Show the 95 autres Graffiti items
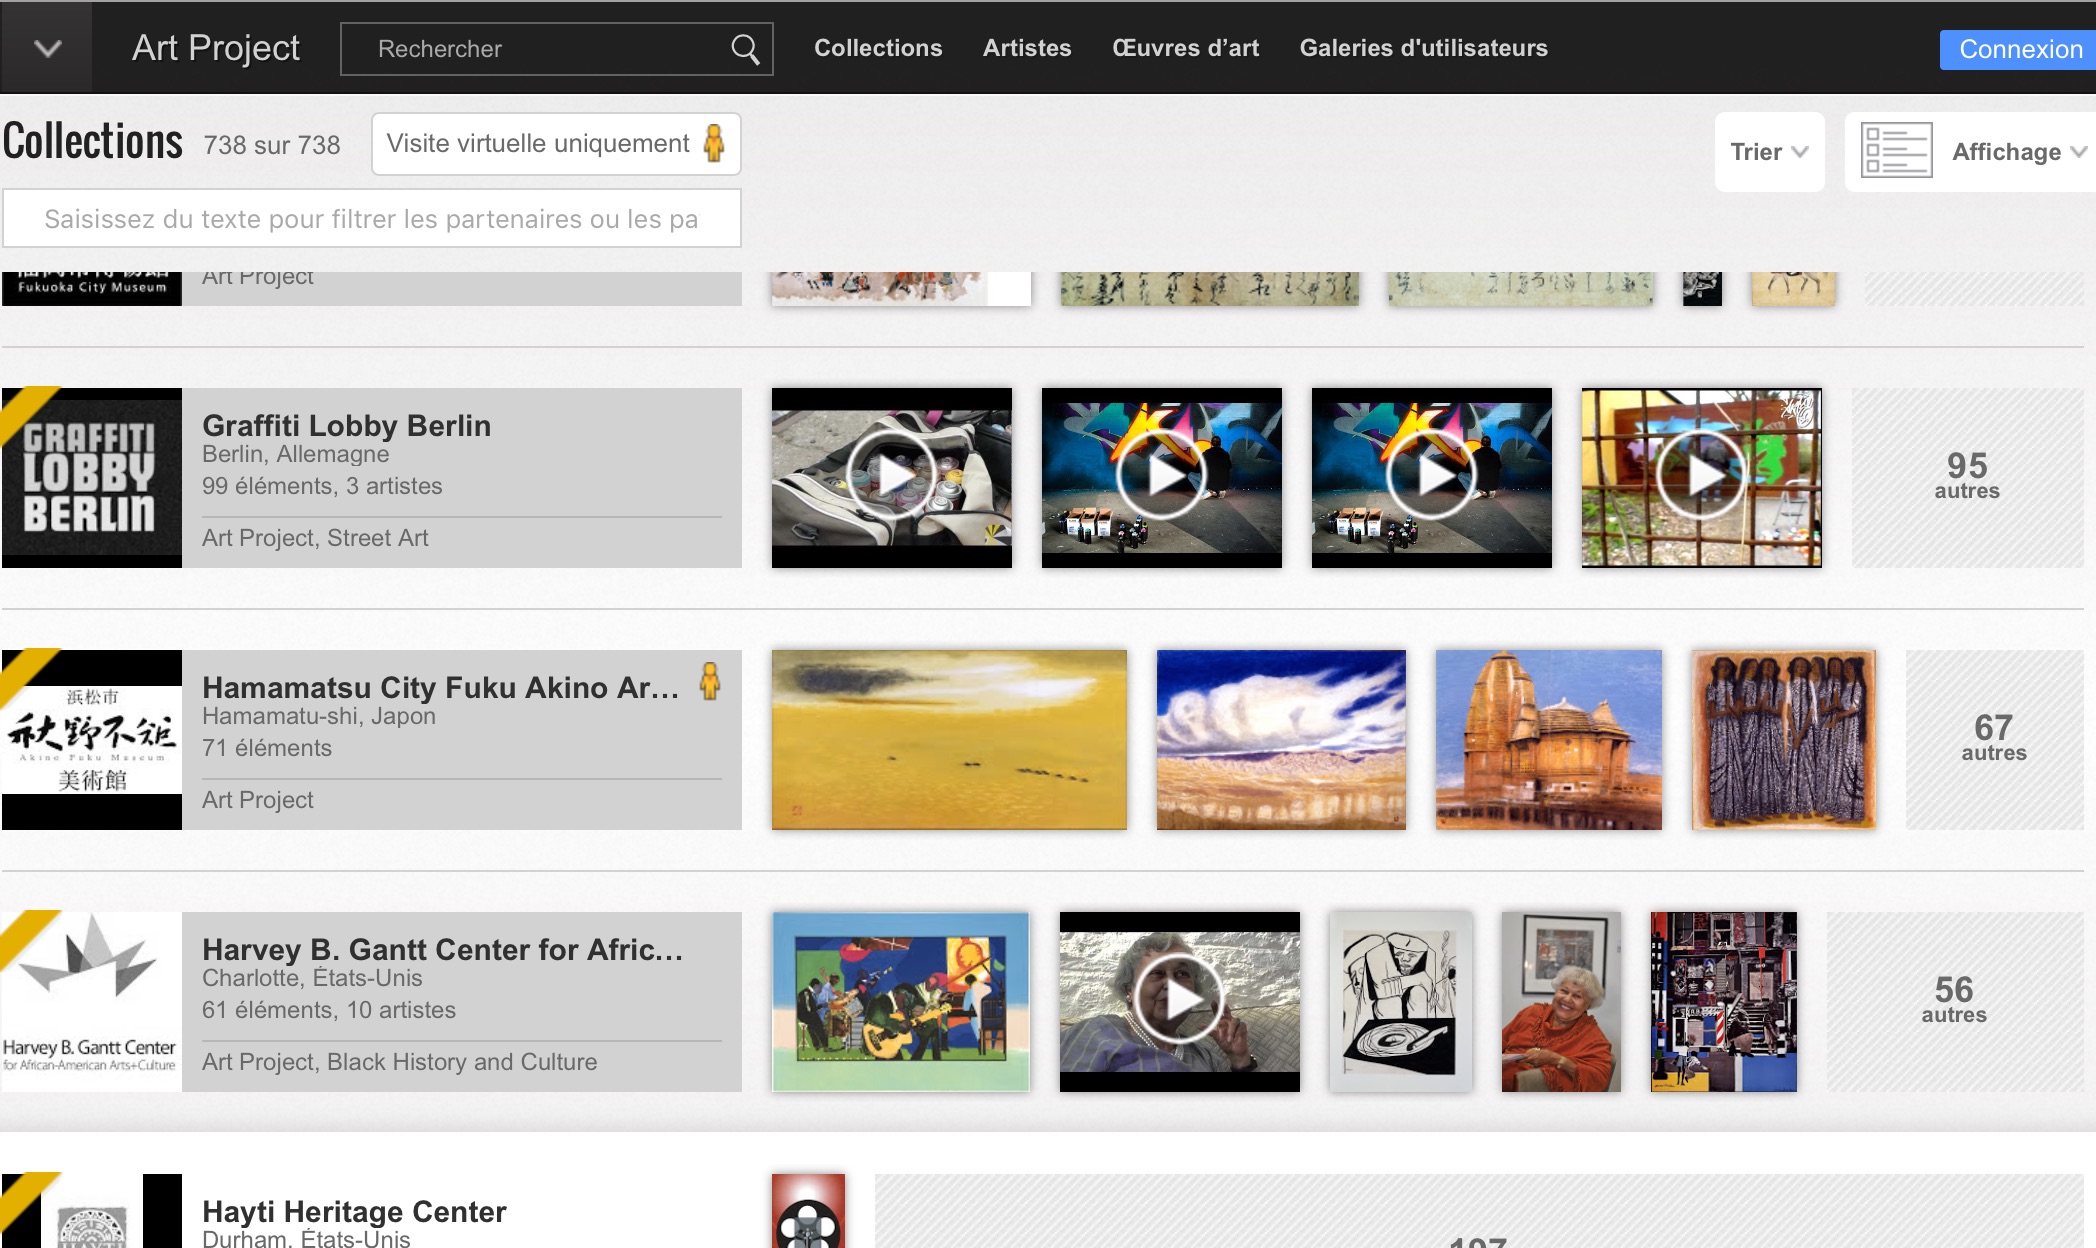Image resolution: width=2096 pixels, height=1248 pixels. (x=1966, y=477)
